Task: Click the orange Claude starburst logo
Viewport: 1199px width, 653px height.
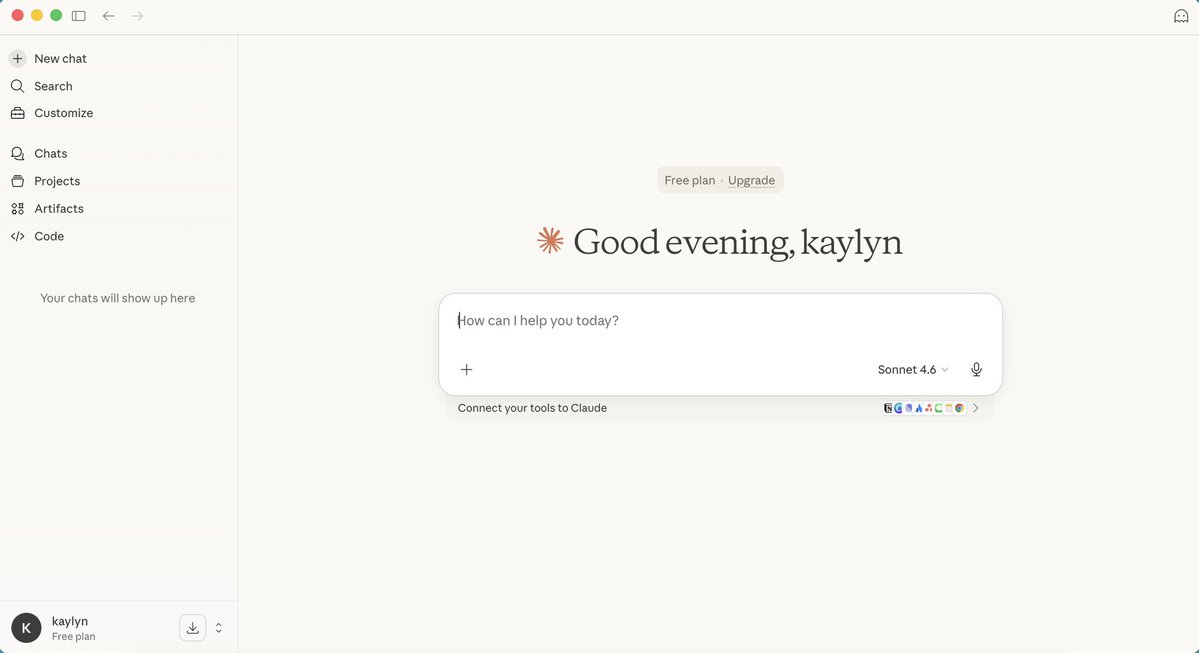Action: (x=550, y=241)
